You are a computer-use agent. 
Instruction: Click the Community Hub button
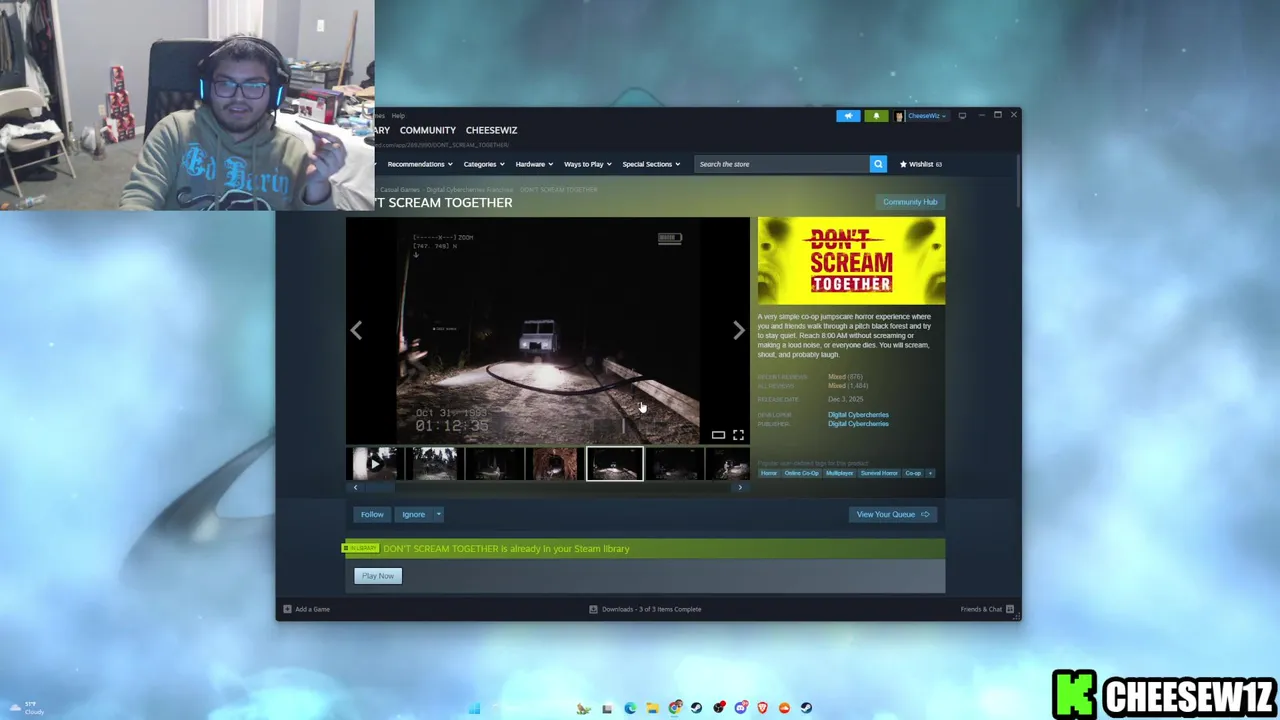[x=910, y=202]
